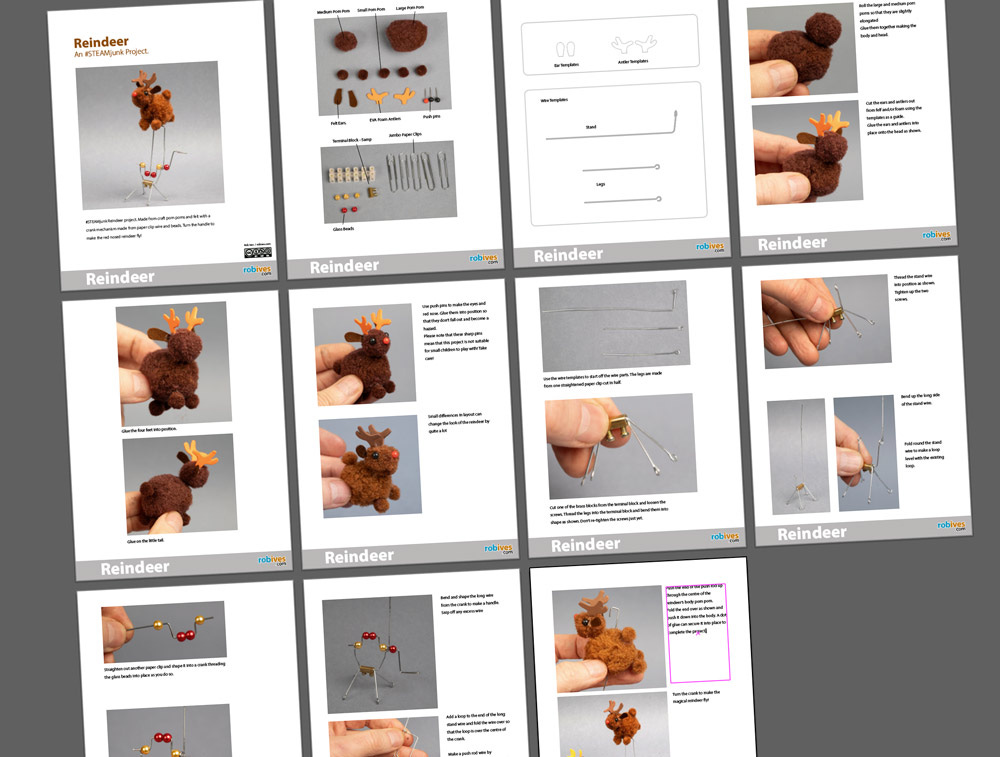Click the Creative Commons license badge on cover
1000x757 pixels.
pos(258,252)
